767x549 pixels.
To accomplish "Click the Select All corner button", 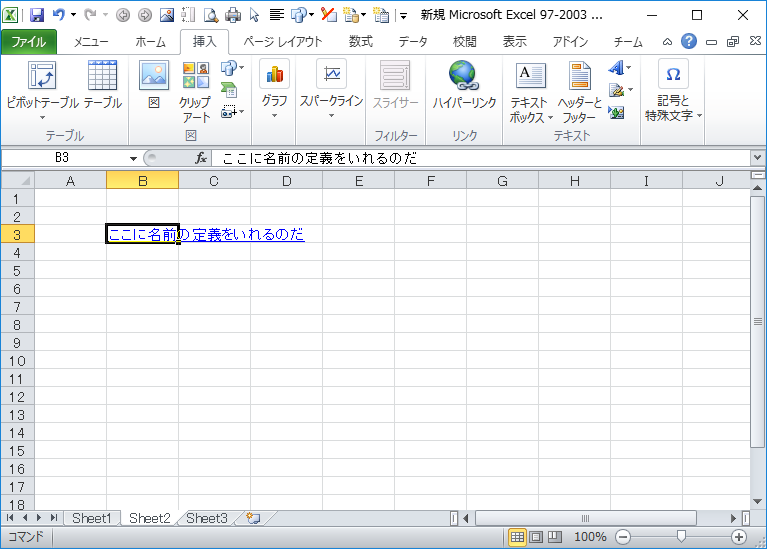I will [x=18, y=181].
